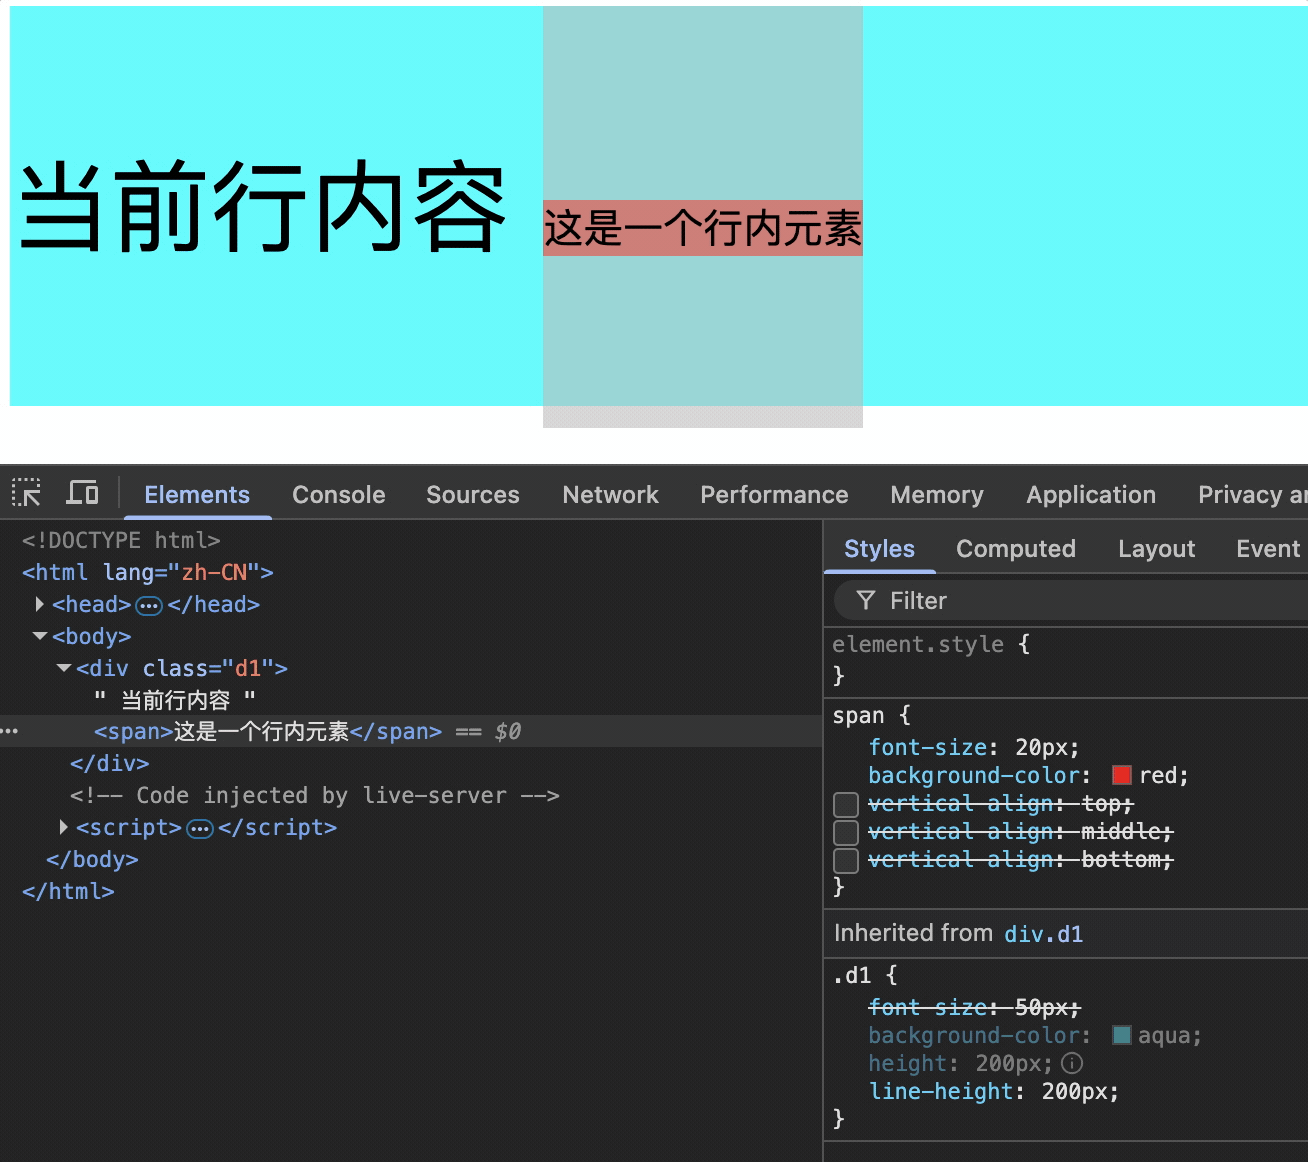Enable the vertical-align: top checkbox

tap(846, 804)
